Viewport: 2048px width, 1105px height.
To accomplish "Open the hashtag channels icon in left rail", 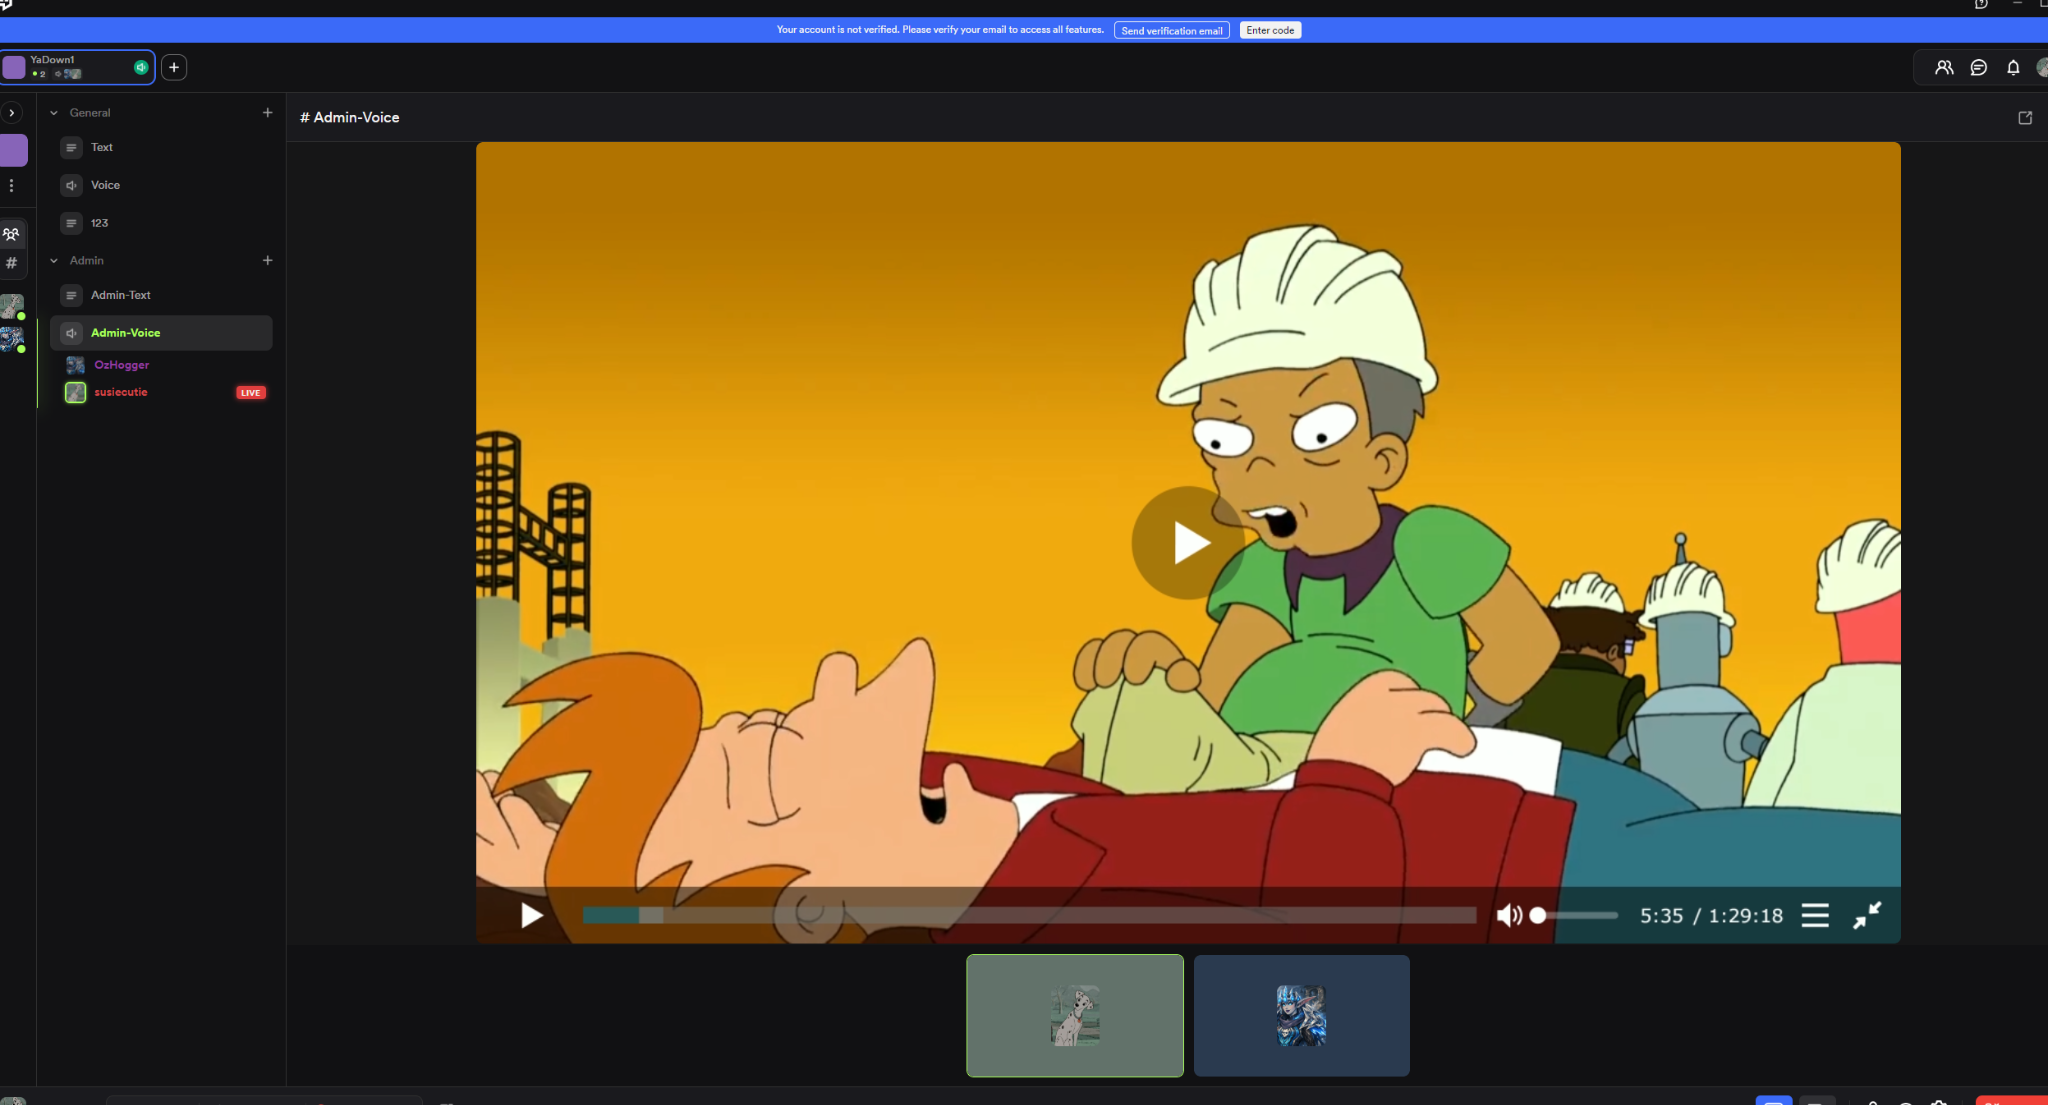I will pyautogui.click(x=11, y=263).
